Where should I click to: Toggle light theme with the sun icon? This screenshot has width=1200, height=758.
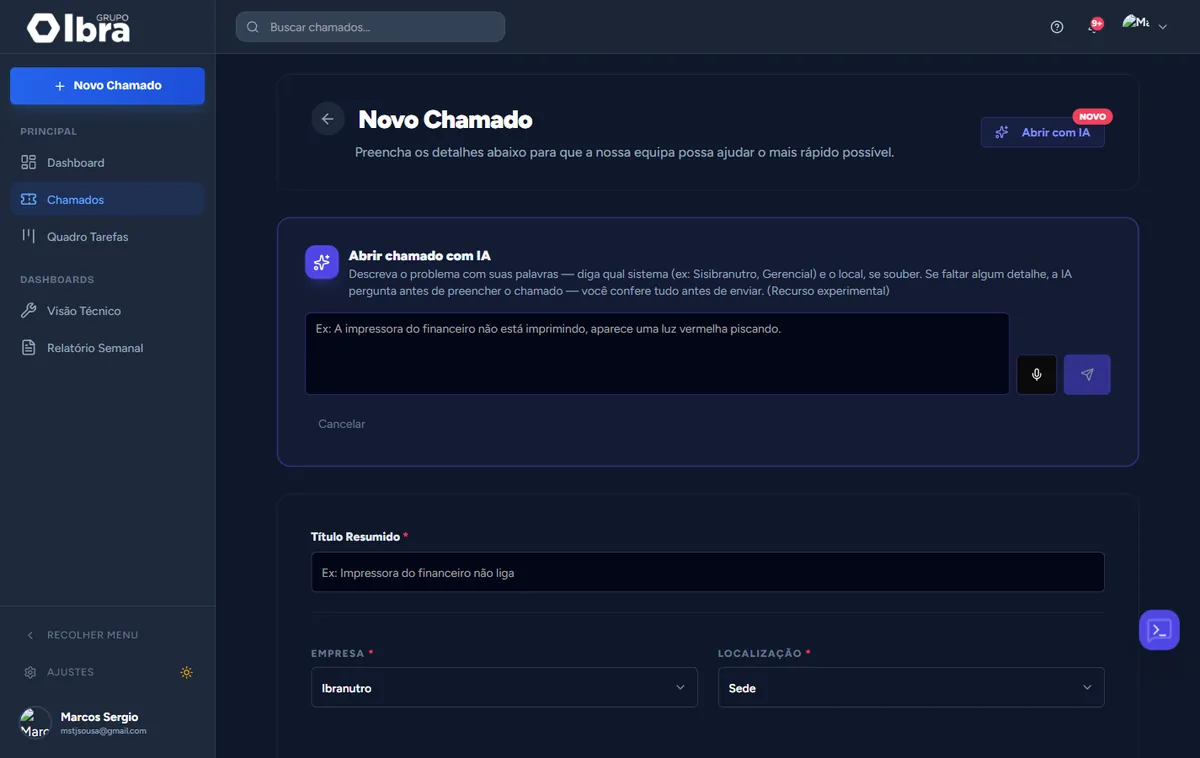(x=186, y=672)
